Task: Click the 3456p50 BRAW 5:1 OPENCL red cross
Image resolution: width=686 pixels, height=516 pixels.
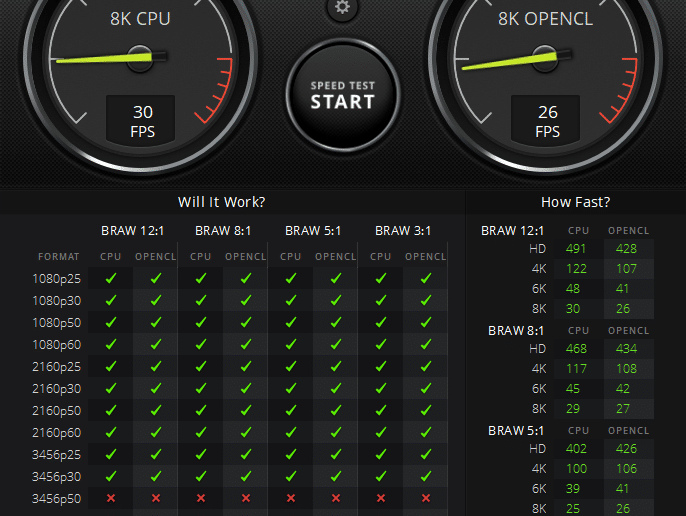Action: [x=336, y=498]
